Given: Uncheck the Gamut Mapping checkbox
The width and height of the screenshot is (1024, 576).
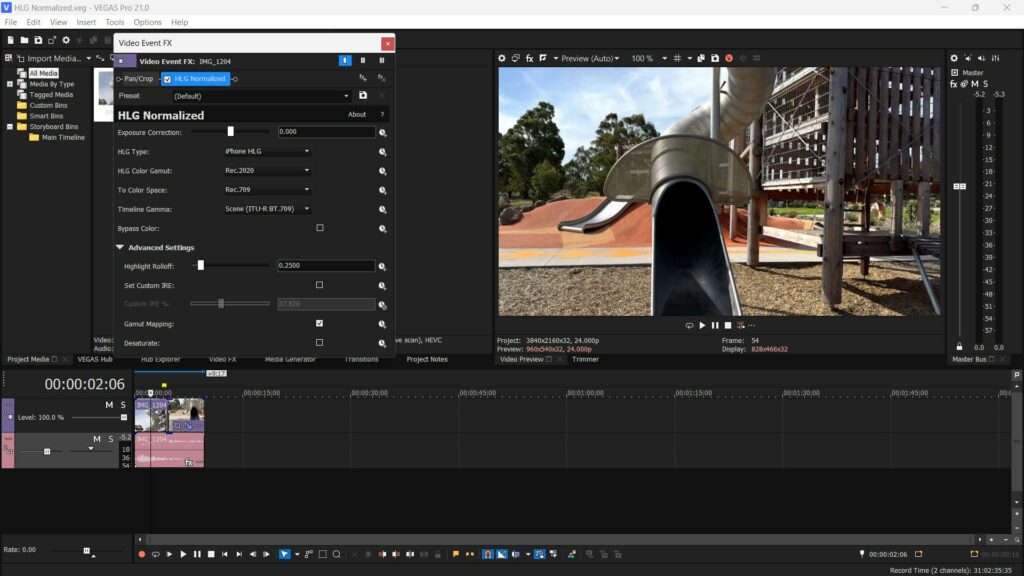Looking at the screenshot, I should point(320,324).
